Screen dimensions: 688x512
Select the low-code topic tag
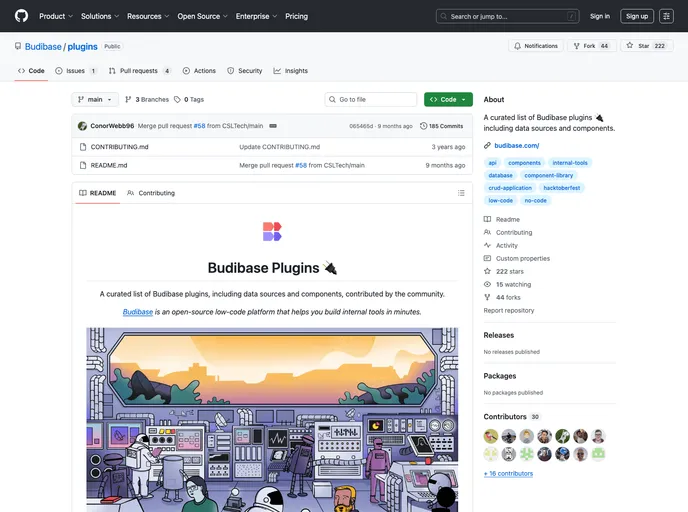[x=500, y=201]
